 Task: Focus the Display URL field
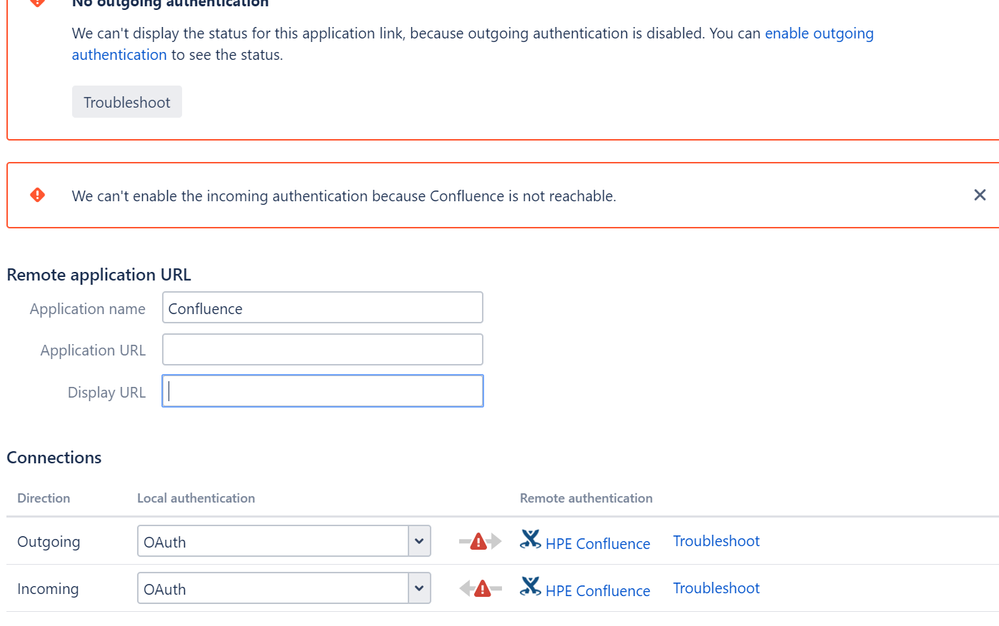[x=322, y=391]
